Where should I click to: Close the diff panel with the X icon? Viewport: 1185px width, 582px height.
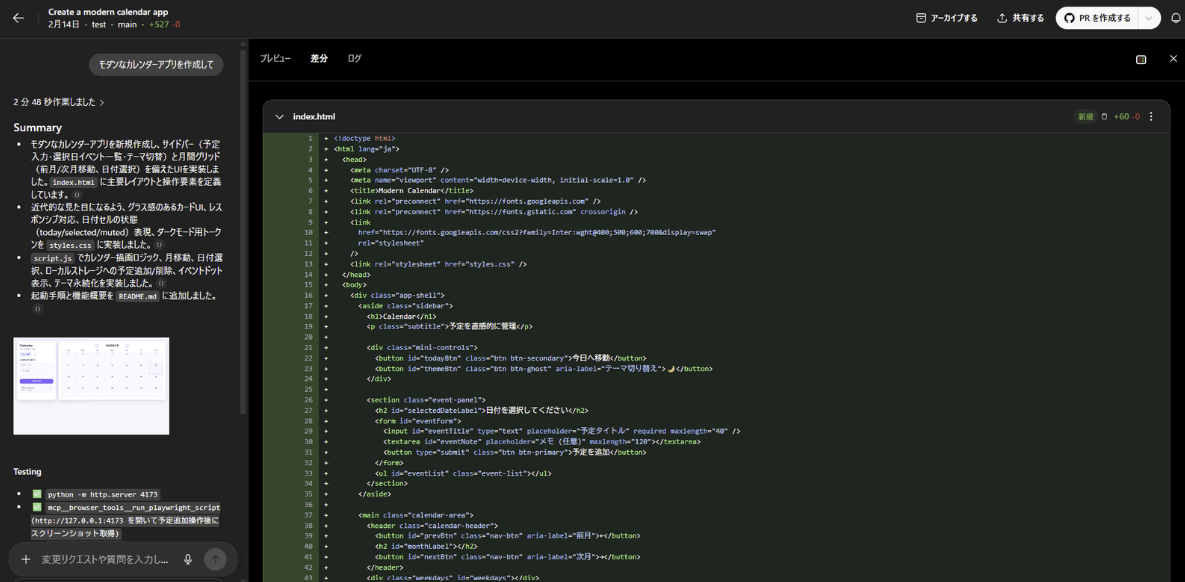(x=1173, y=59)
